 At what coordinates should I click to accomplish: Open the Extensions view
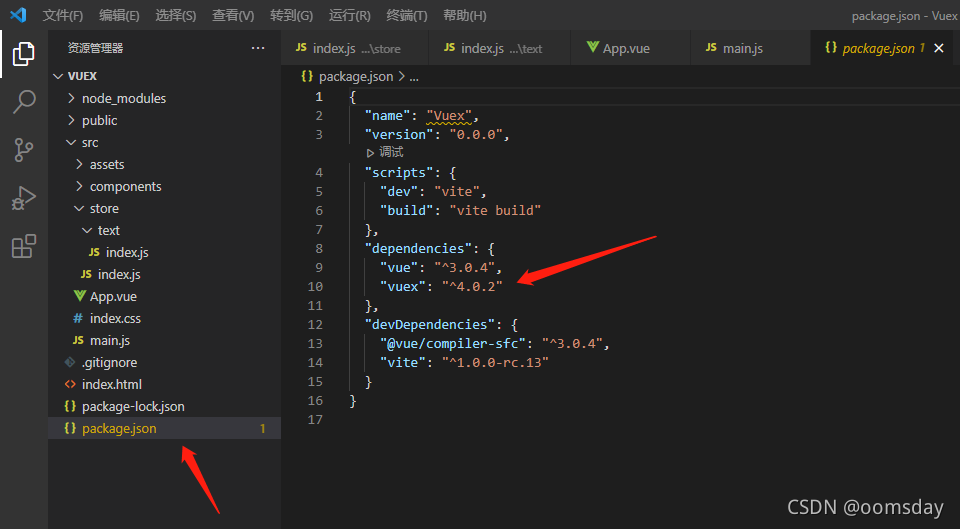pyautogui.click(x=23, y=246)
